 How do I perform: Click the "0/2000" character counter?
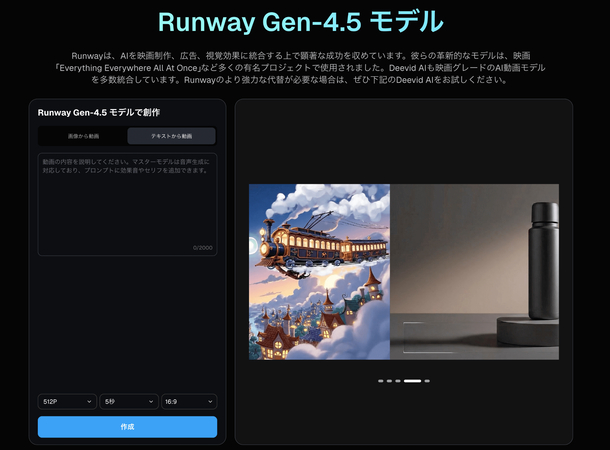click(x=203, y=248)
